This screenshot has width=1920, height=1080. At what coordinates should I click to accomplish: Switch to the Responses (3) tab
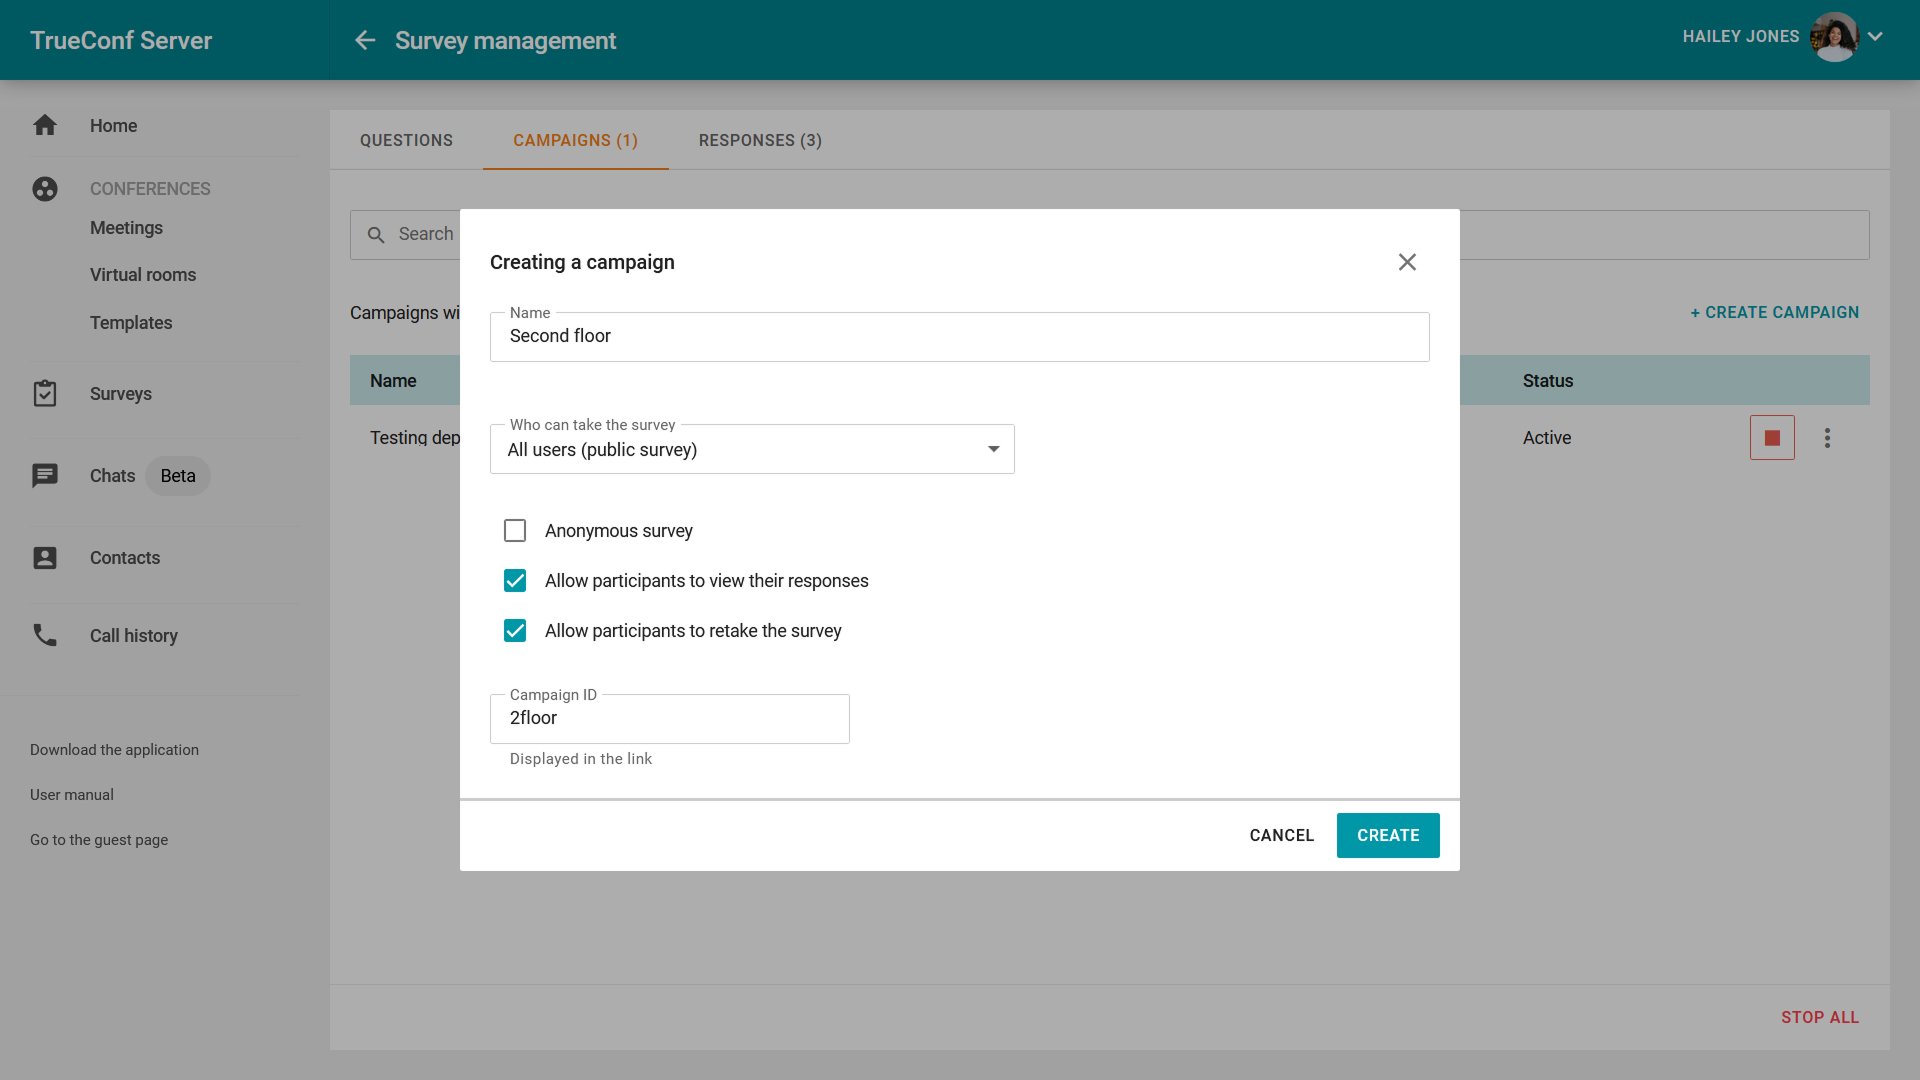pos(760,140)
